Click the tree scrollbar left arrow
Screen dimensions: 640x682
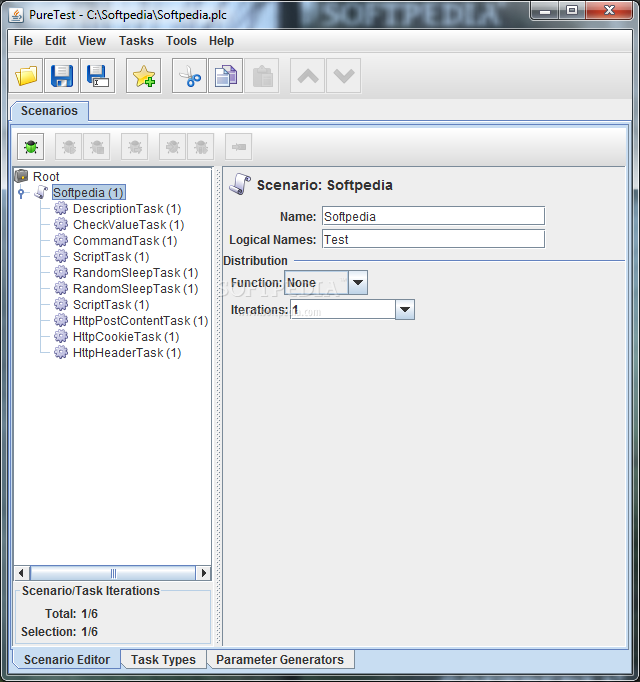coord(22,573)
